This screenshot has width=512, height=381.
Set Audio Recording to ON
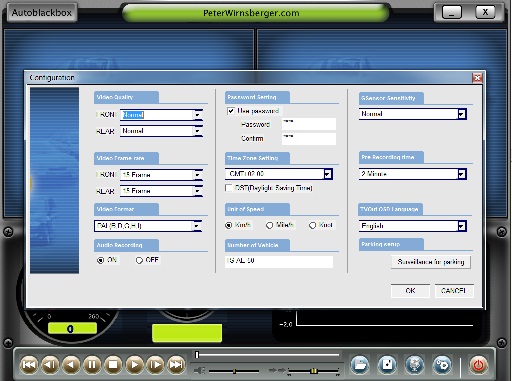click(100, 260)
